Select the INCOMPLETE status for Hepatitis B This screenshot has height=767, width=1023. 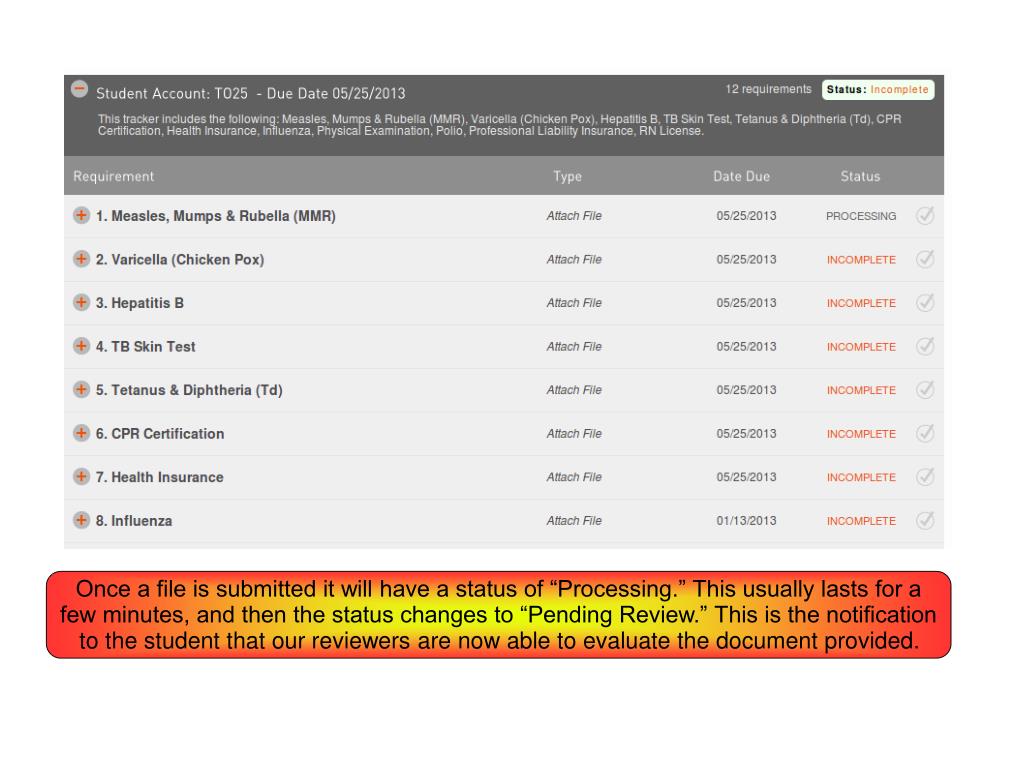861,303
